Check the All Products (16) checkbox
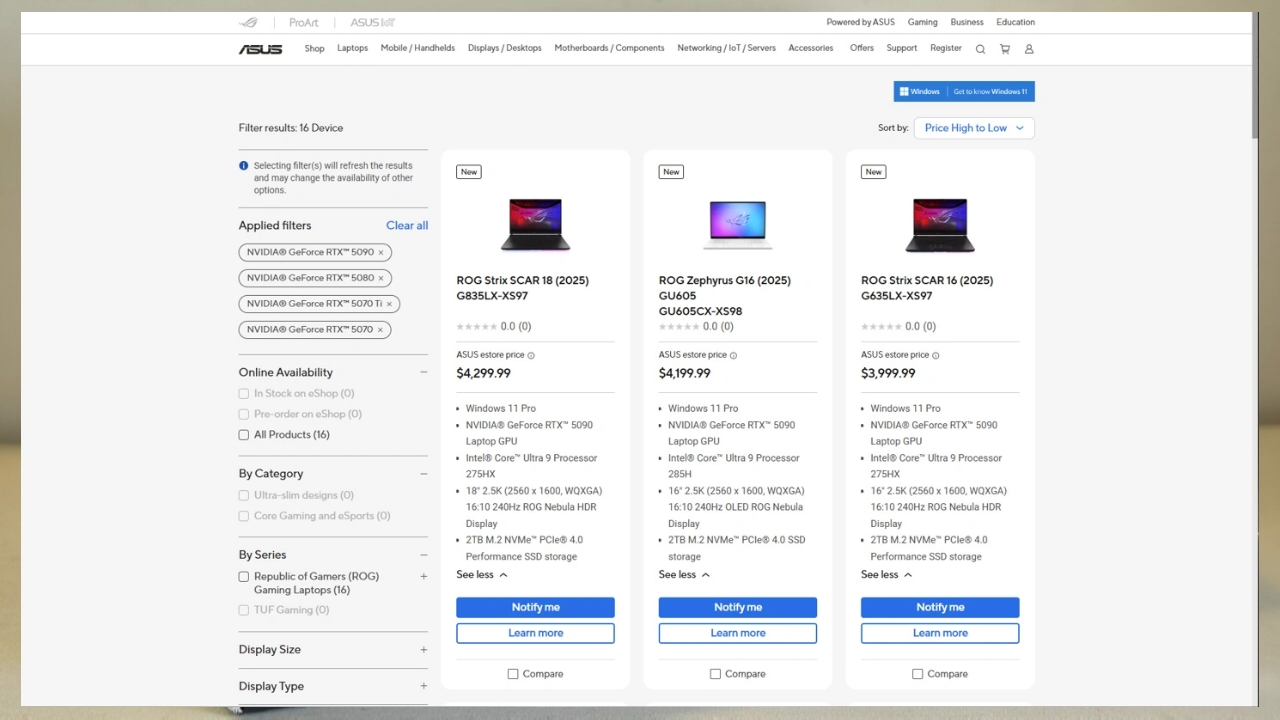 tap(243, 435)
